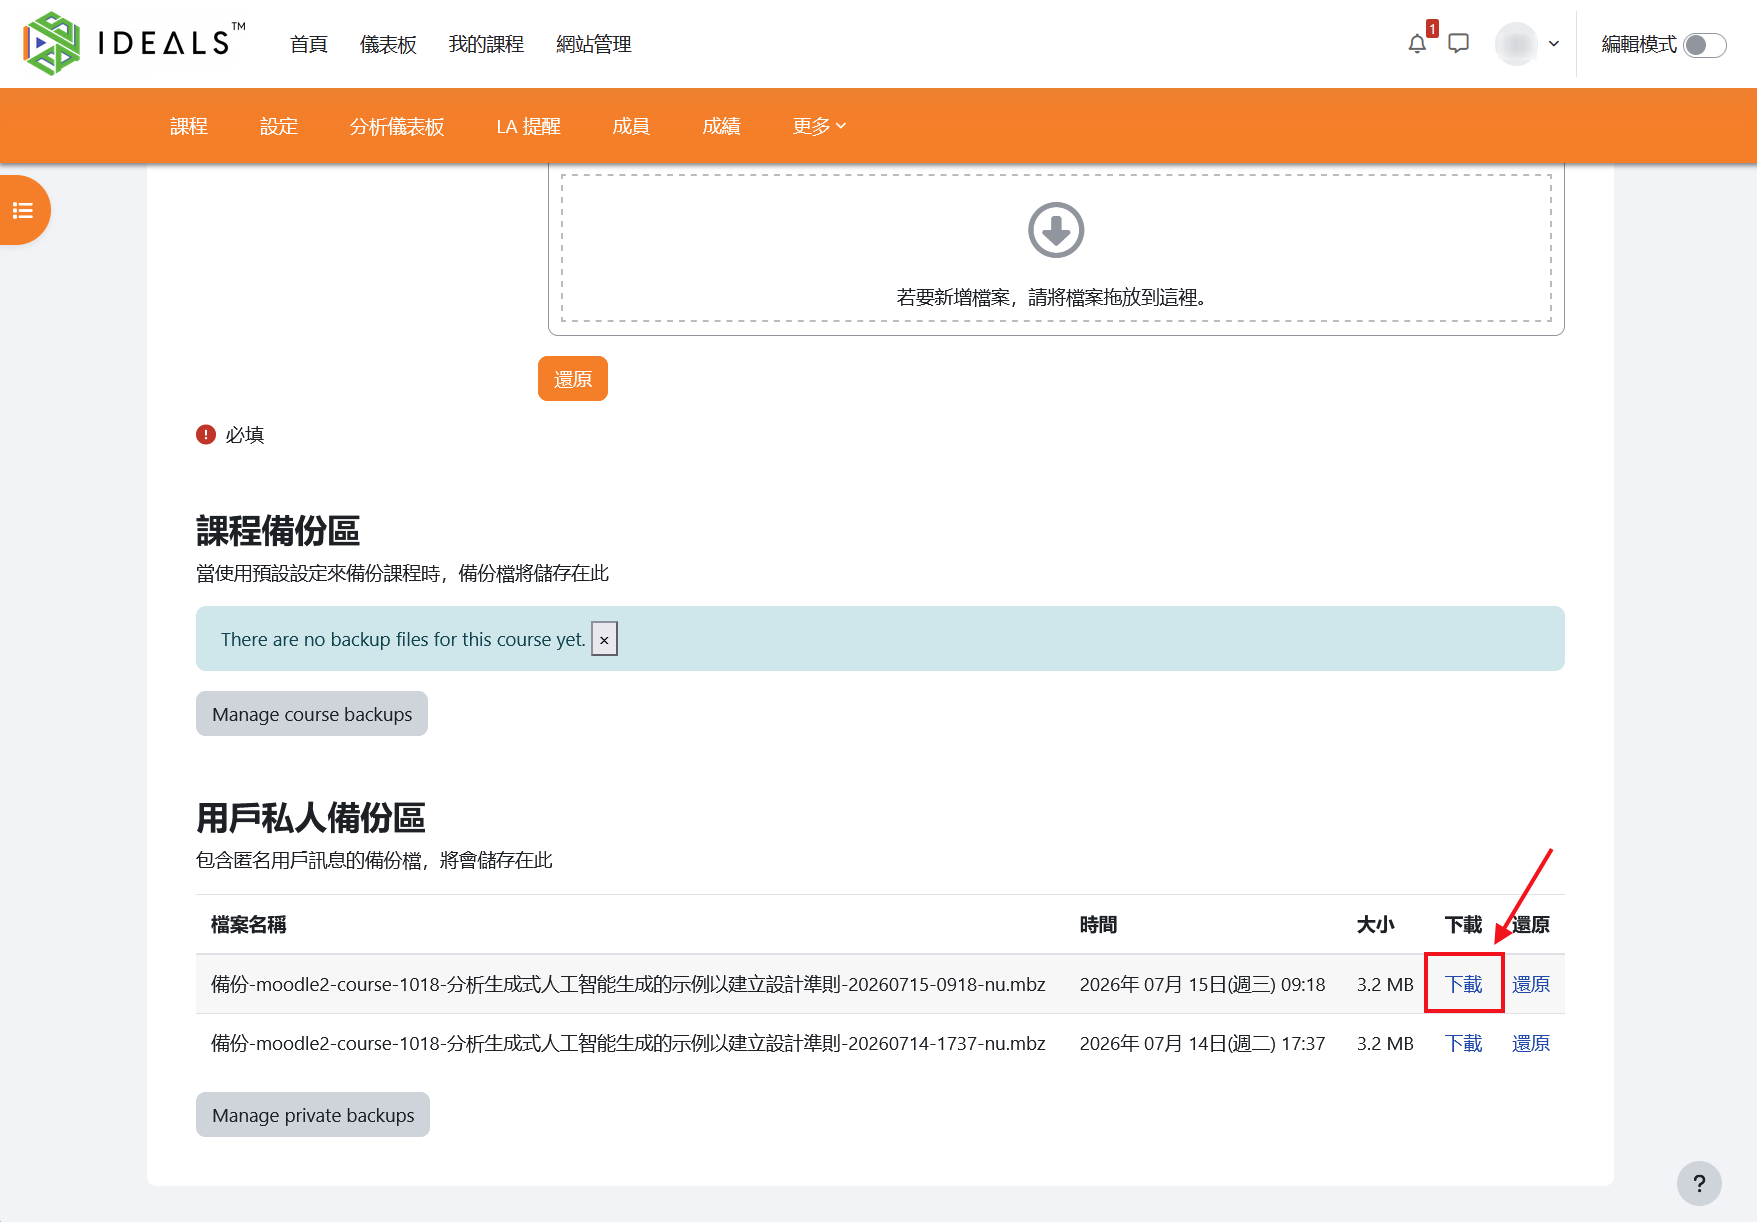Click the orange 還原 restore button
Image resolution: width=1757 pixels, height=1222 pixels.
[x=573, y=379]
